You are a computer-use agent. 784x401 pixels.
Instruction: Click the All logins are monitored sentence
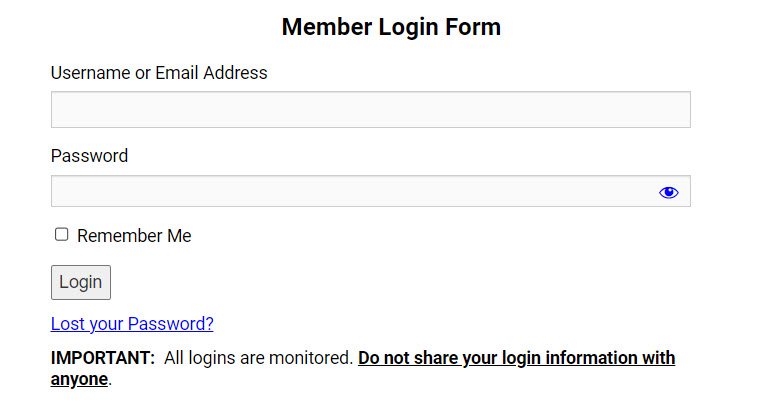tap(259, 358)
